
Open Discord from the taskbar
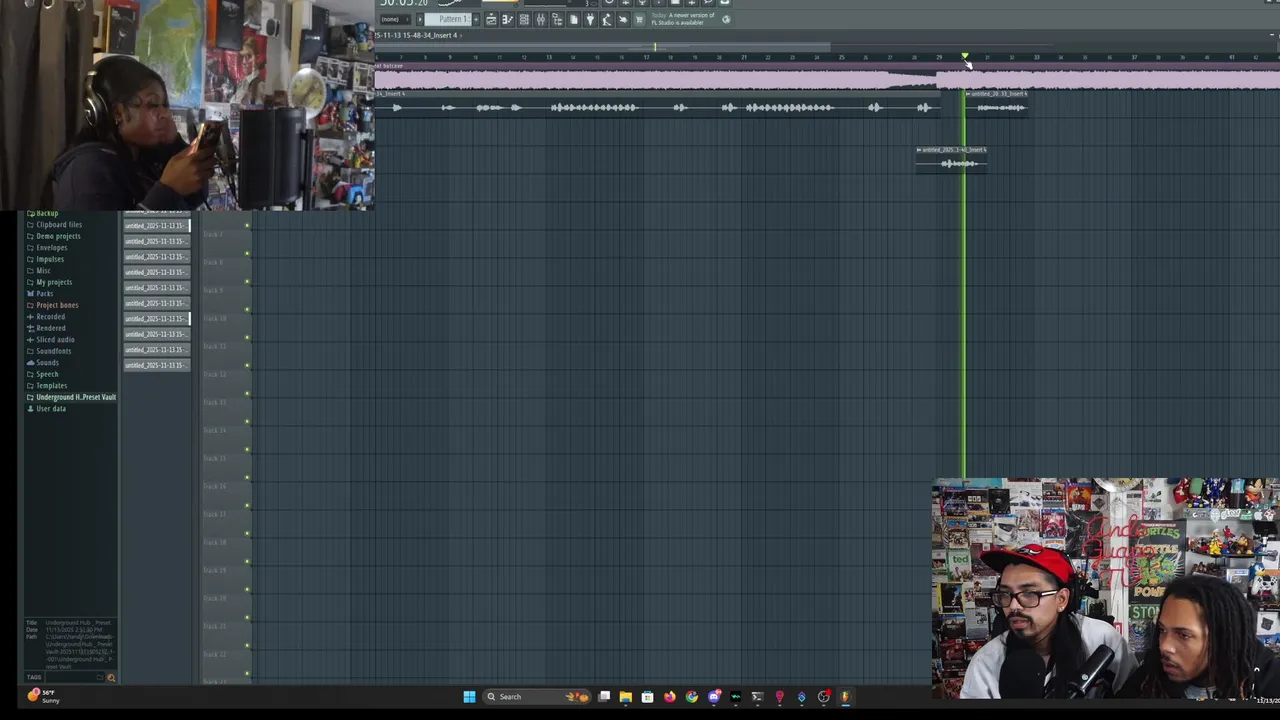click(x=714, y=697)
